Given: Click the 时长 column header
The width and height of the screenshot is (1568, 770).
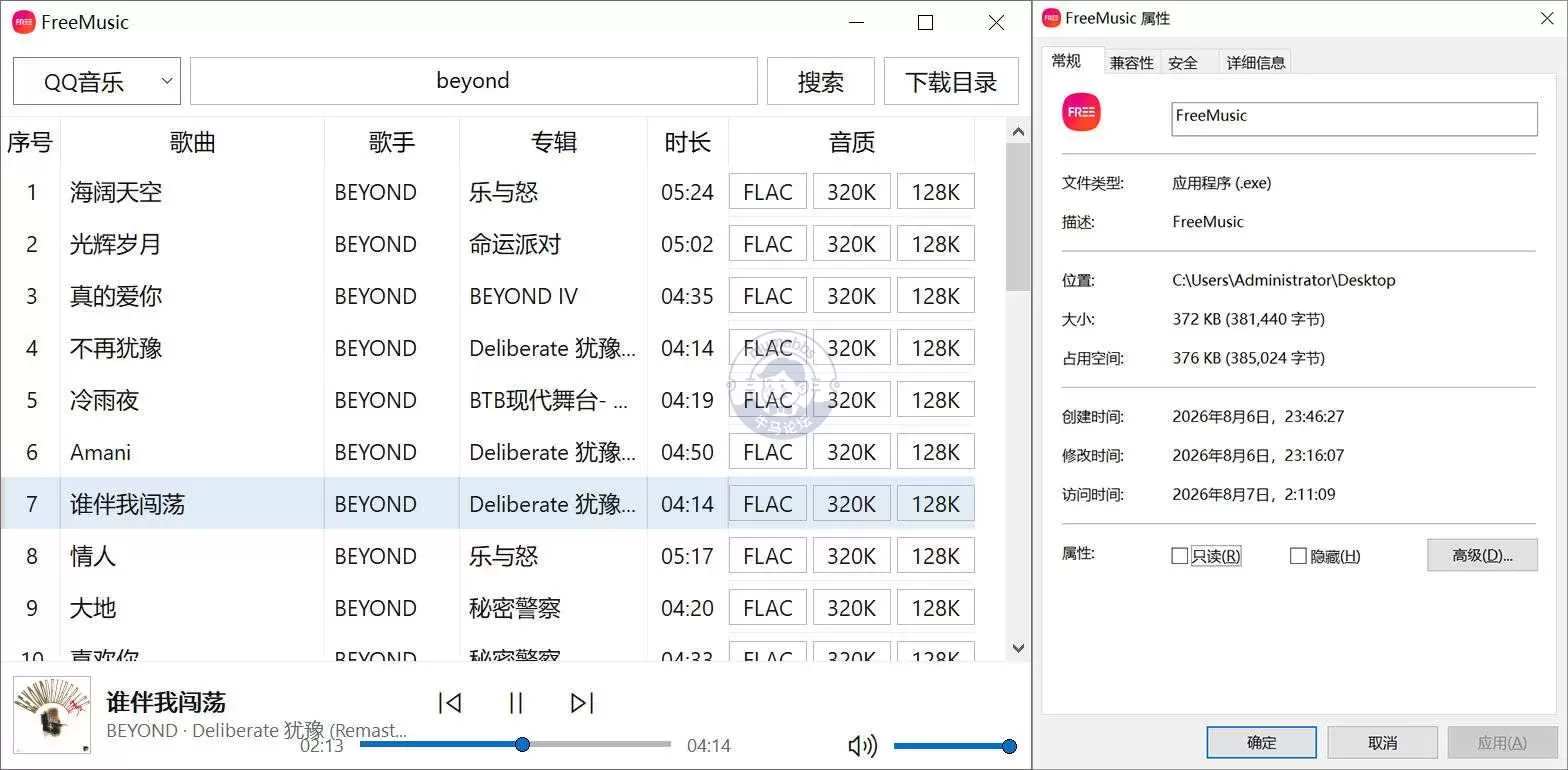Looking at the screenshot, I should pyautogui.click(x=688, y=142).
